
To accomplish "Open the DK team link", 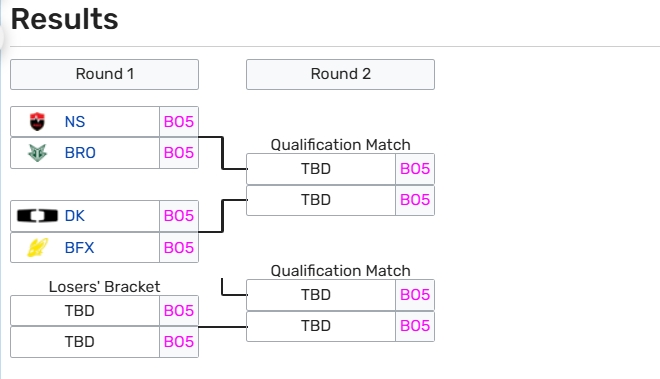I will [x=75, y=216].
